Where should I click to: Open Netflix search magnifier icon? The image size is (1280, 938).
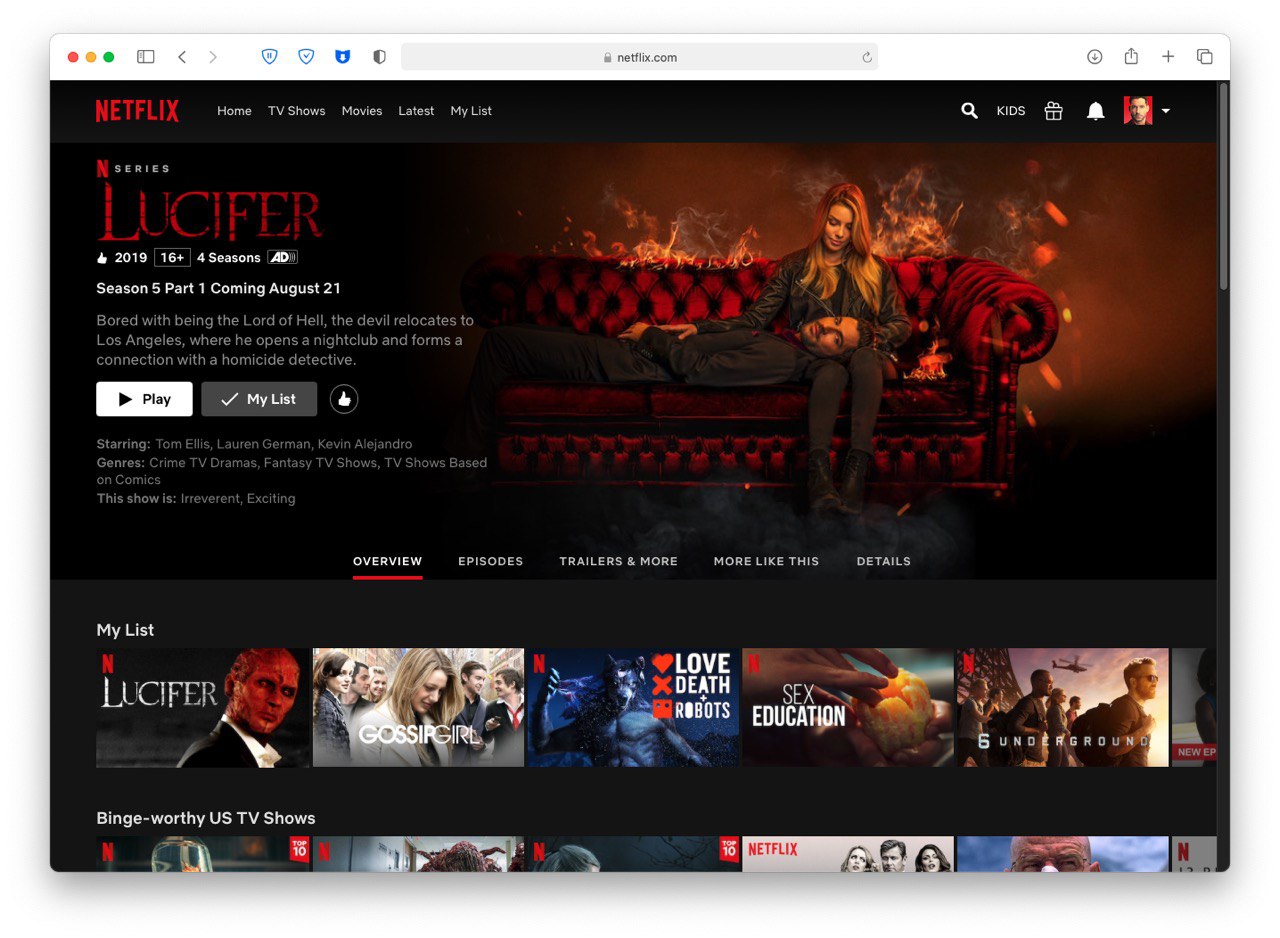click(969, 111)
